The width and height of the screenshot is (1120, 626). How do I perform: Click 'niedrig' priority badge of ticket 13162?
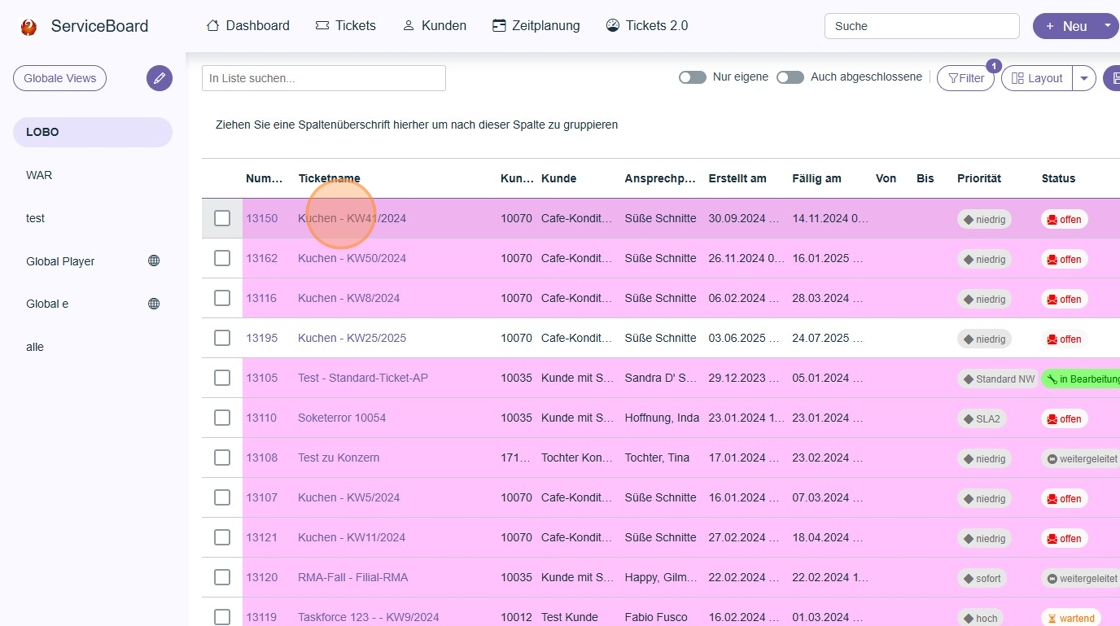tap(984, 259)
